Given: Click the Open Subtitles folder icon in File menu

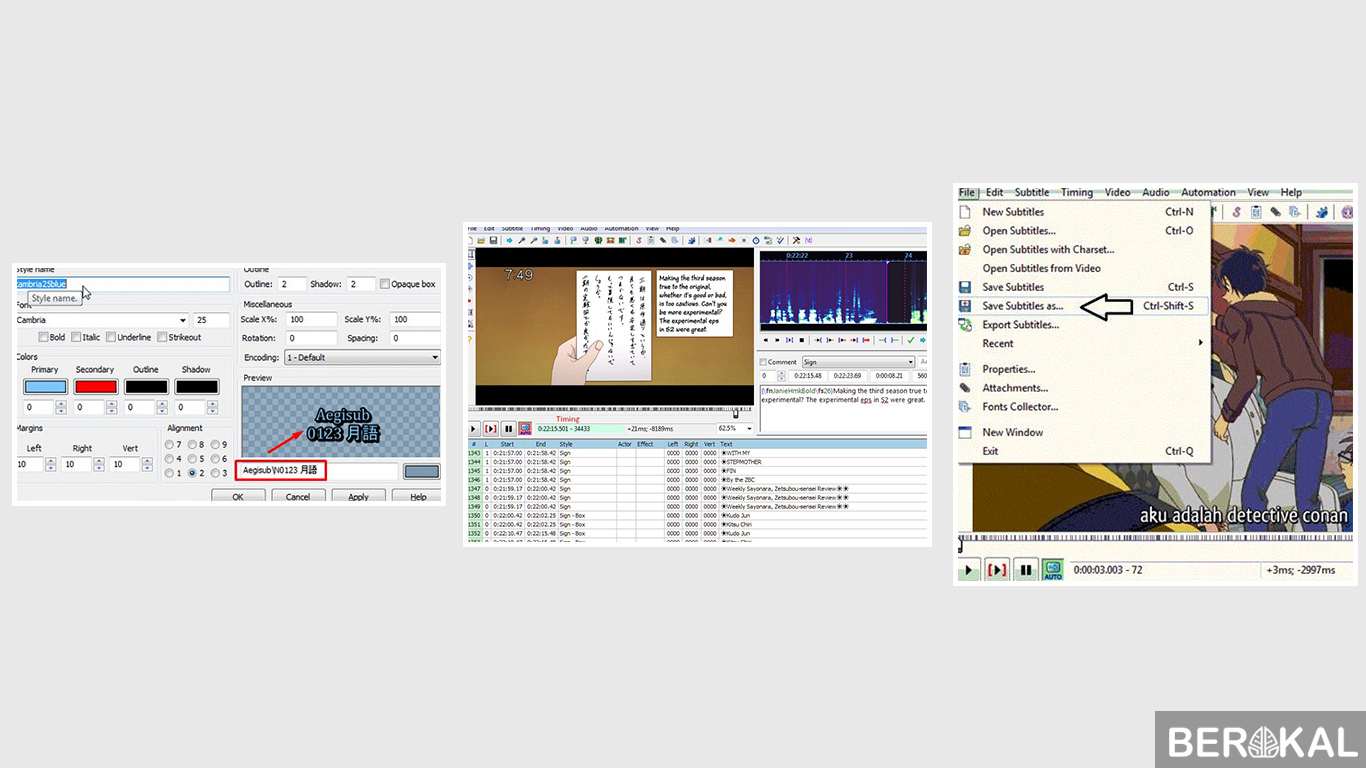Looking at the screenshot, I should pyautogui.click(x=965, y=231).
